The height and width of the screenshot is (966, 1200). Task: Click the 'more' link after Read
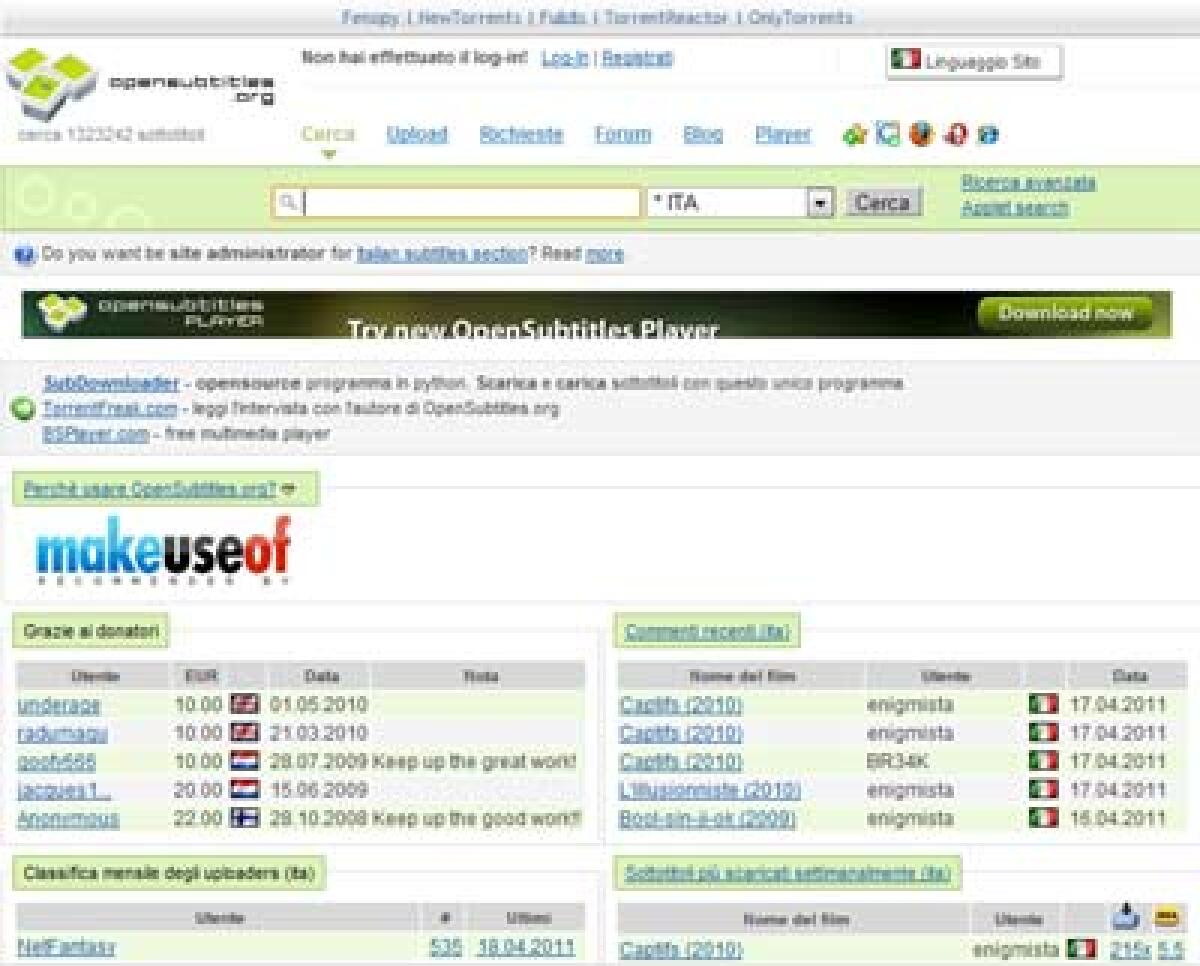coord(604,254)
